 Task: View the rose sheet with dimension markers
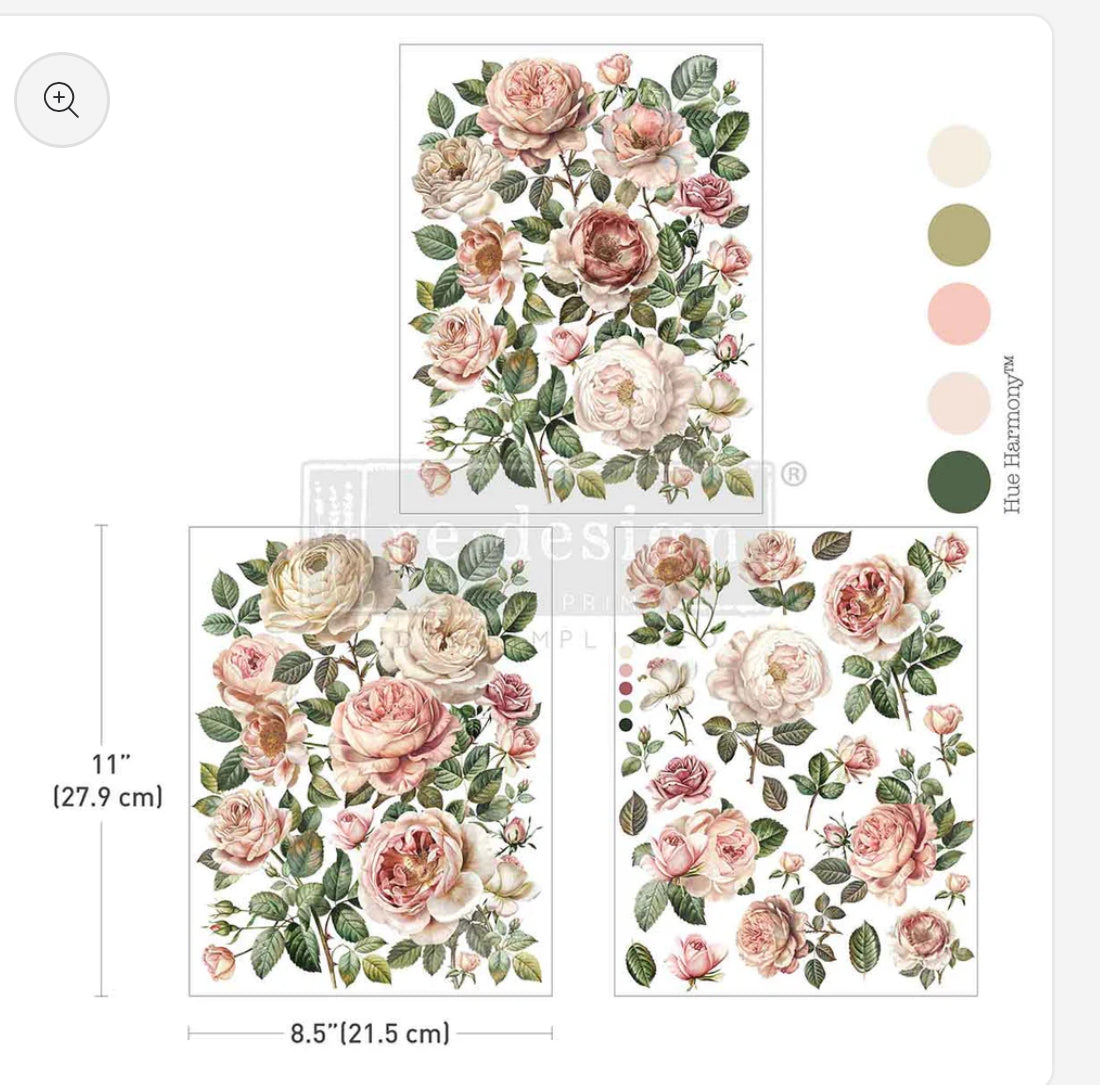pos(370,761)
